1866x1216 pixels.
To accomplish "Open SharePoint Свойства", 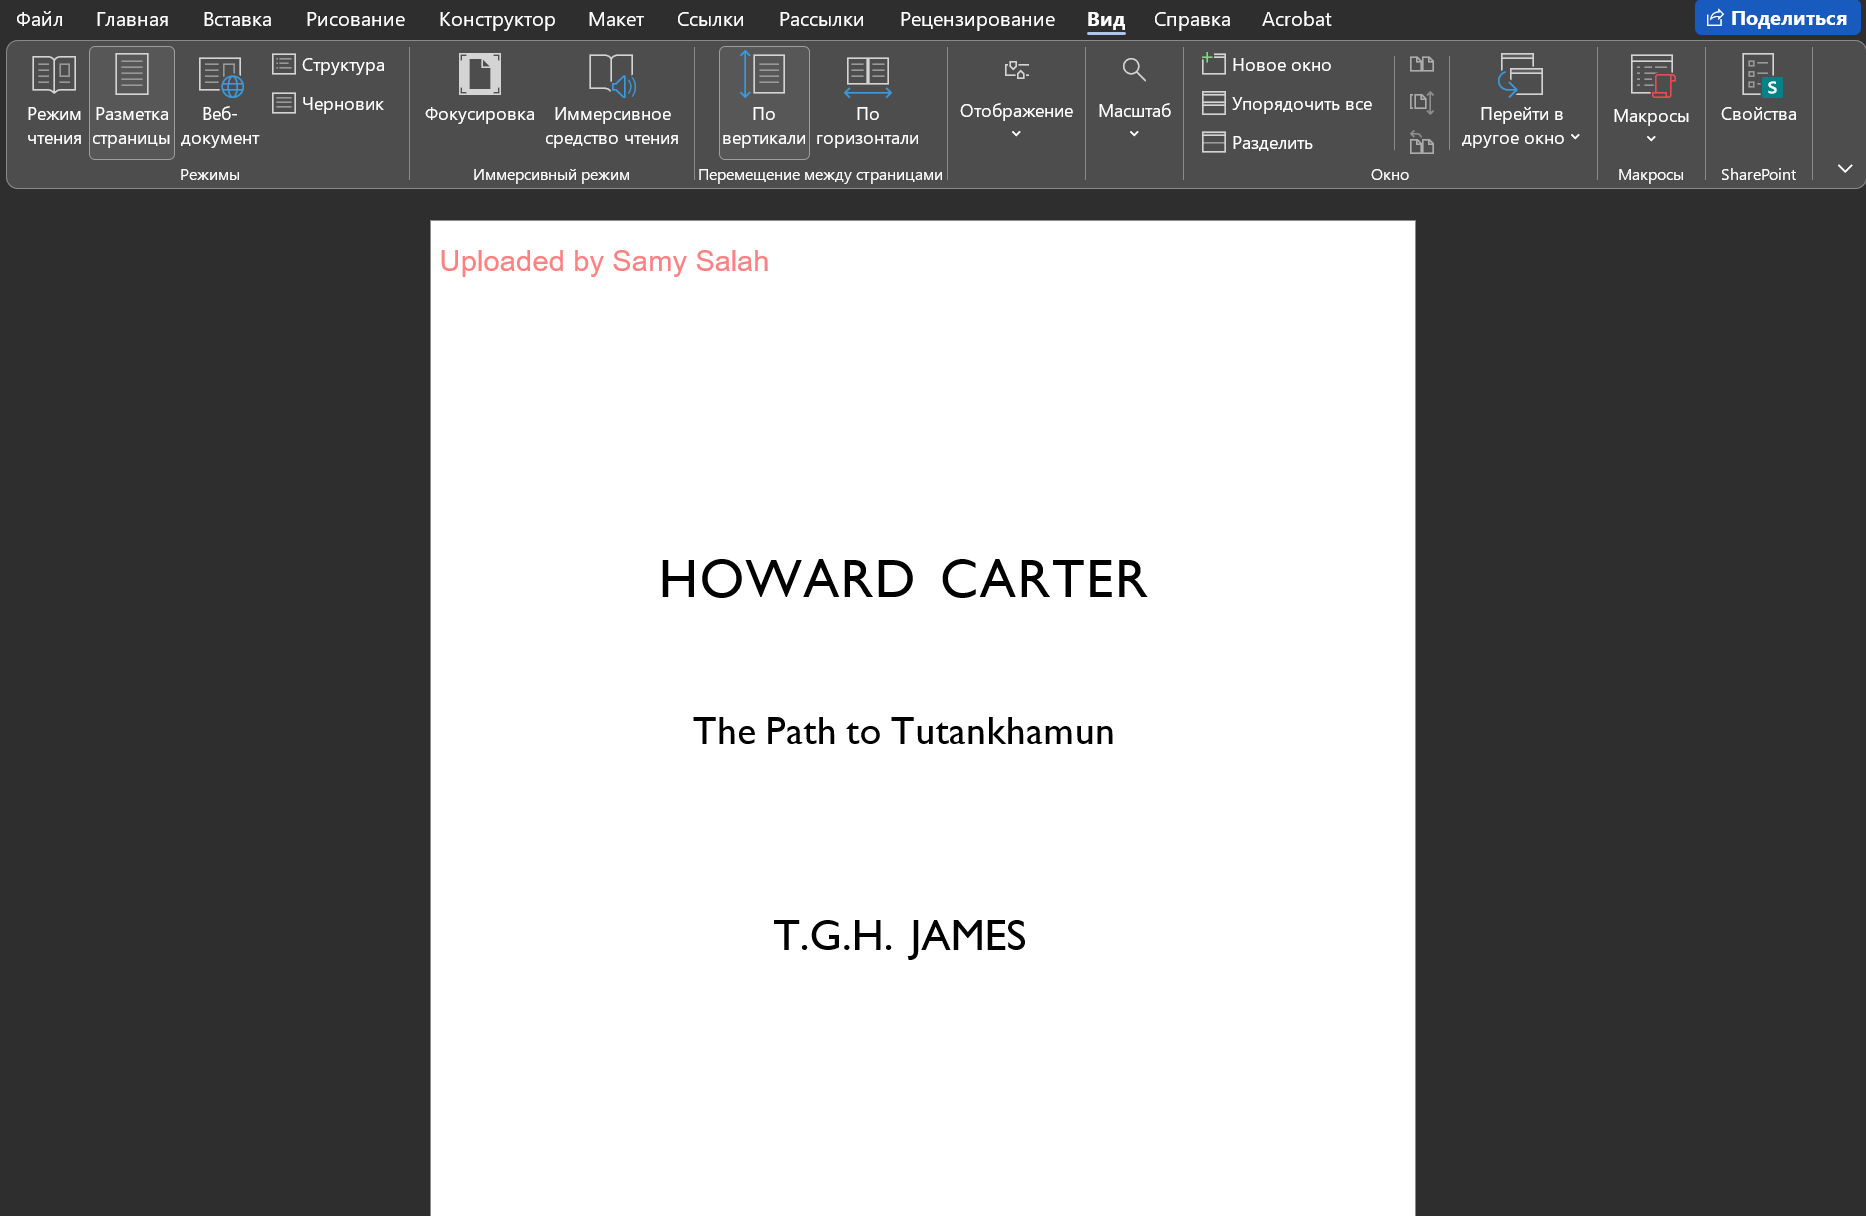I will (x=1758, y=90).
